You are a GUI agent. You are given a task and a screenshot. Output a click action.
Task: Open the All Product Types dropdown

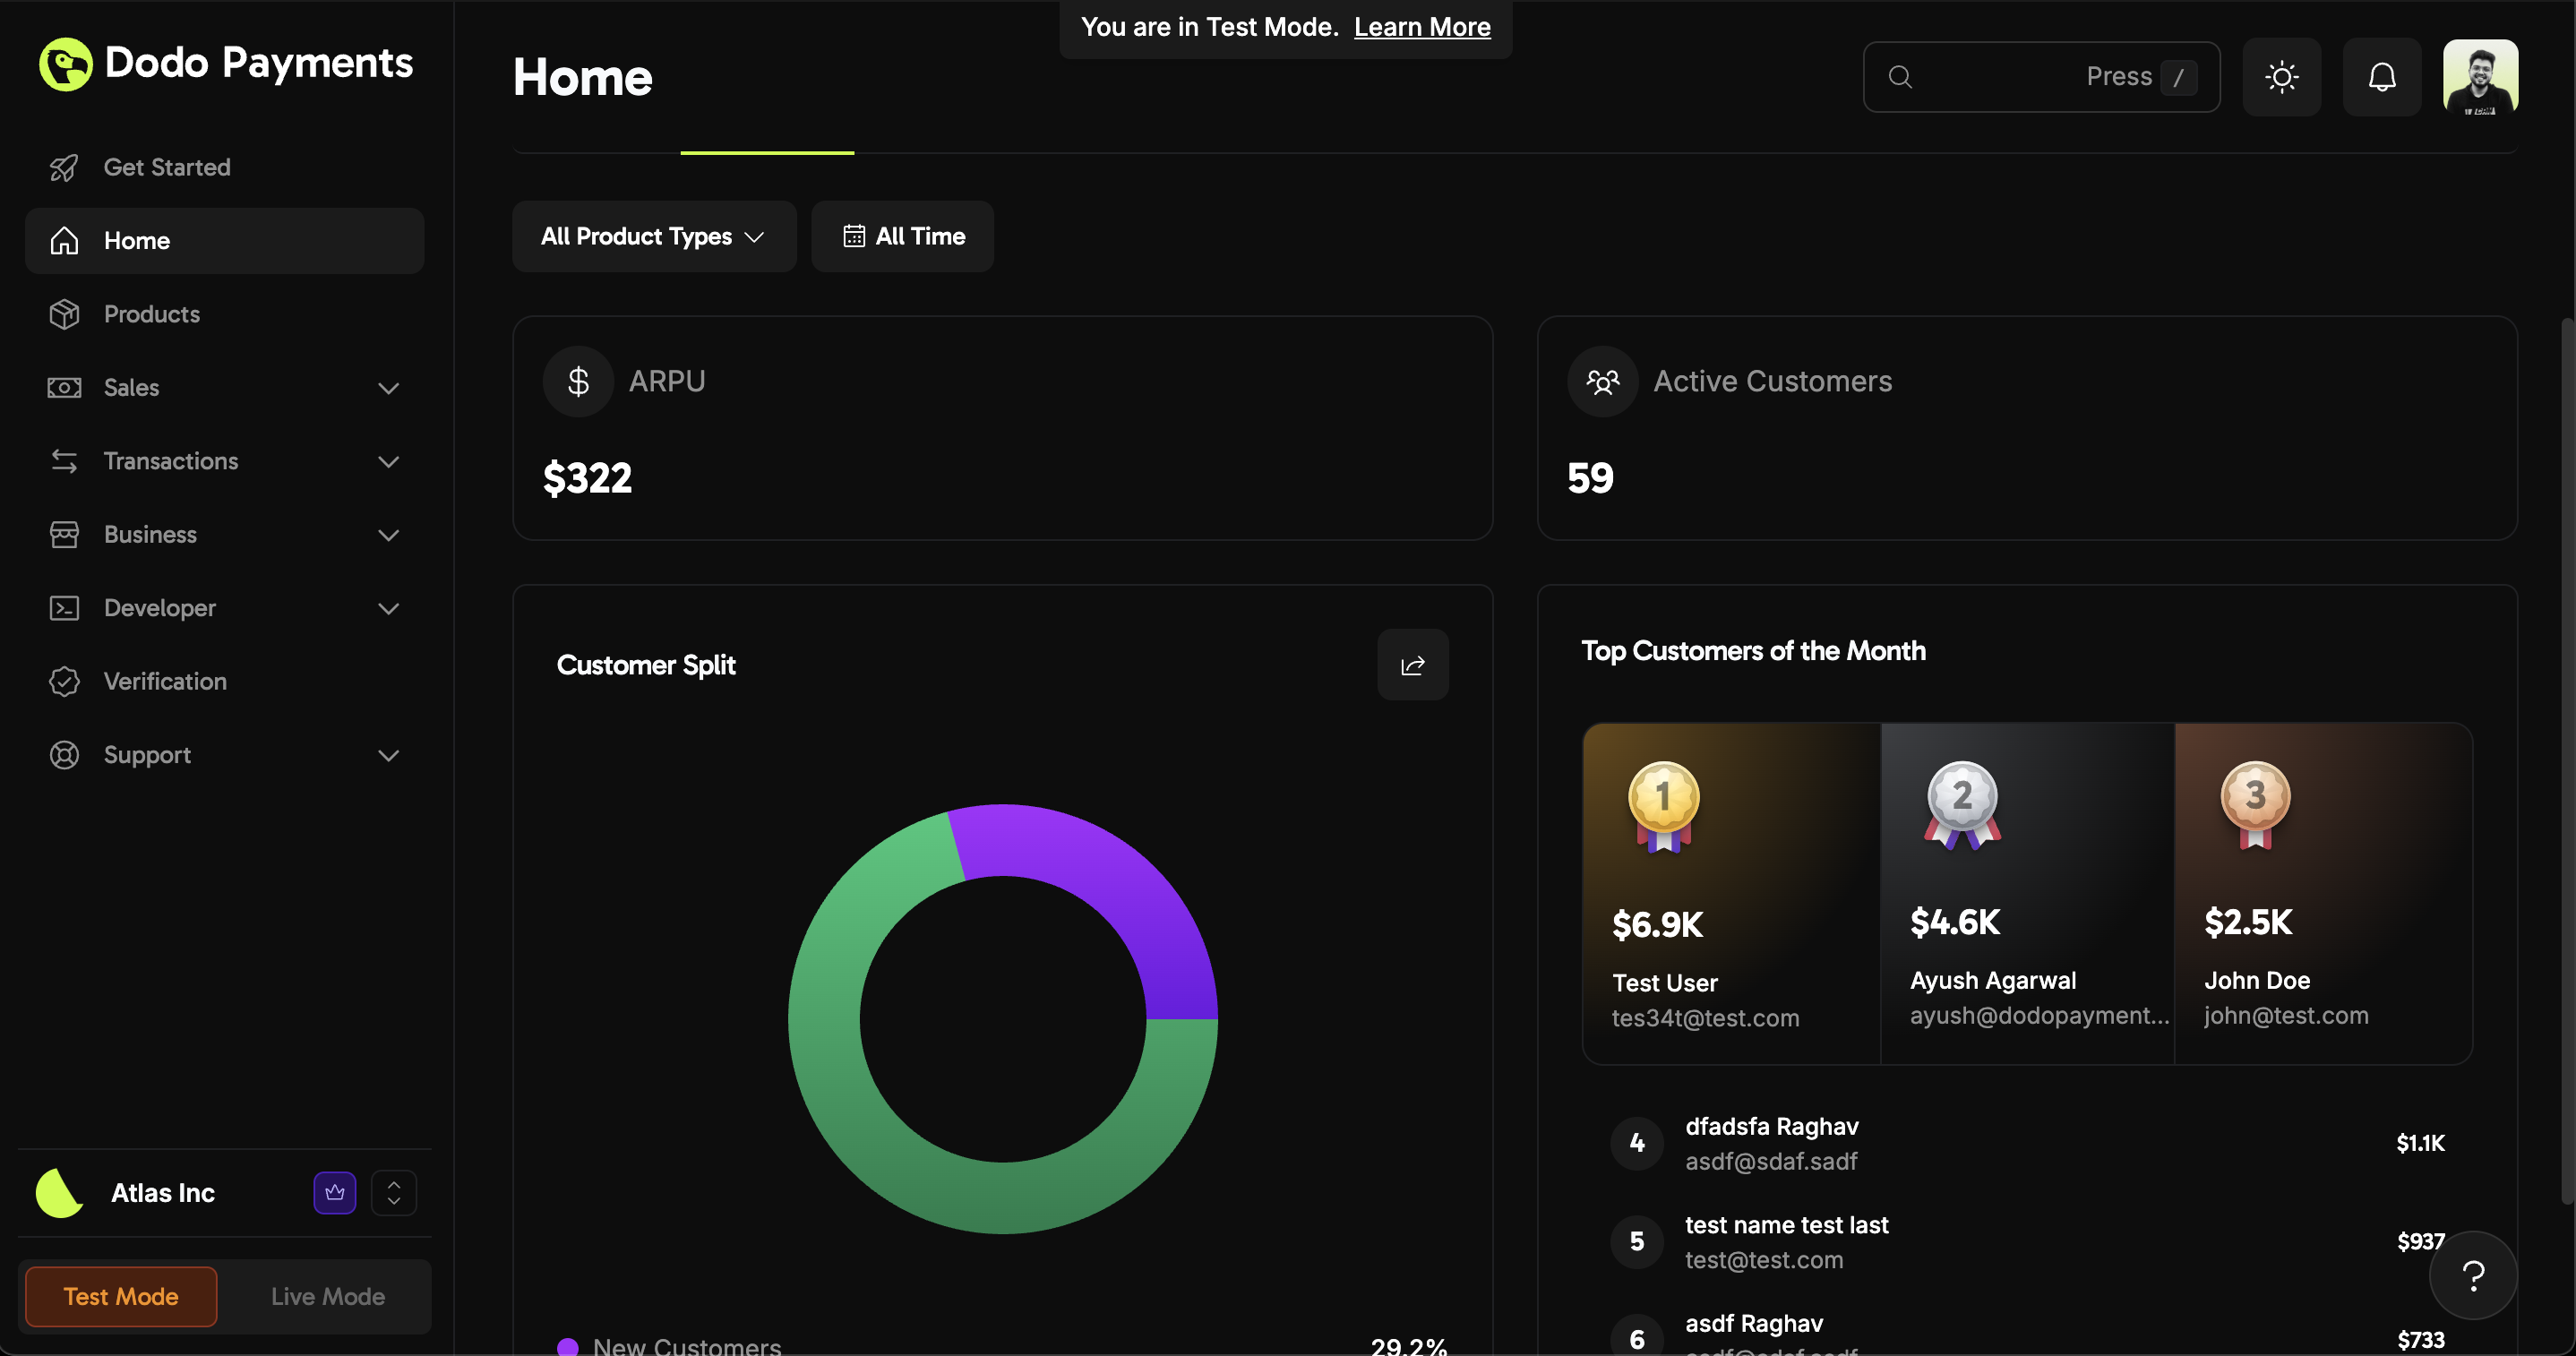click(653, 236)
